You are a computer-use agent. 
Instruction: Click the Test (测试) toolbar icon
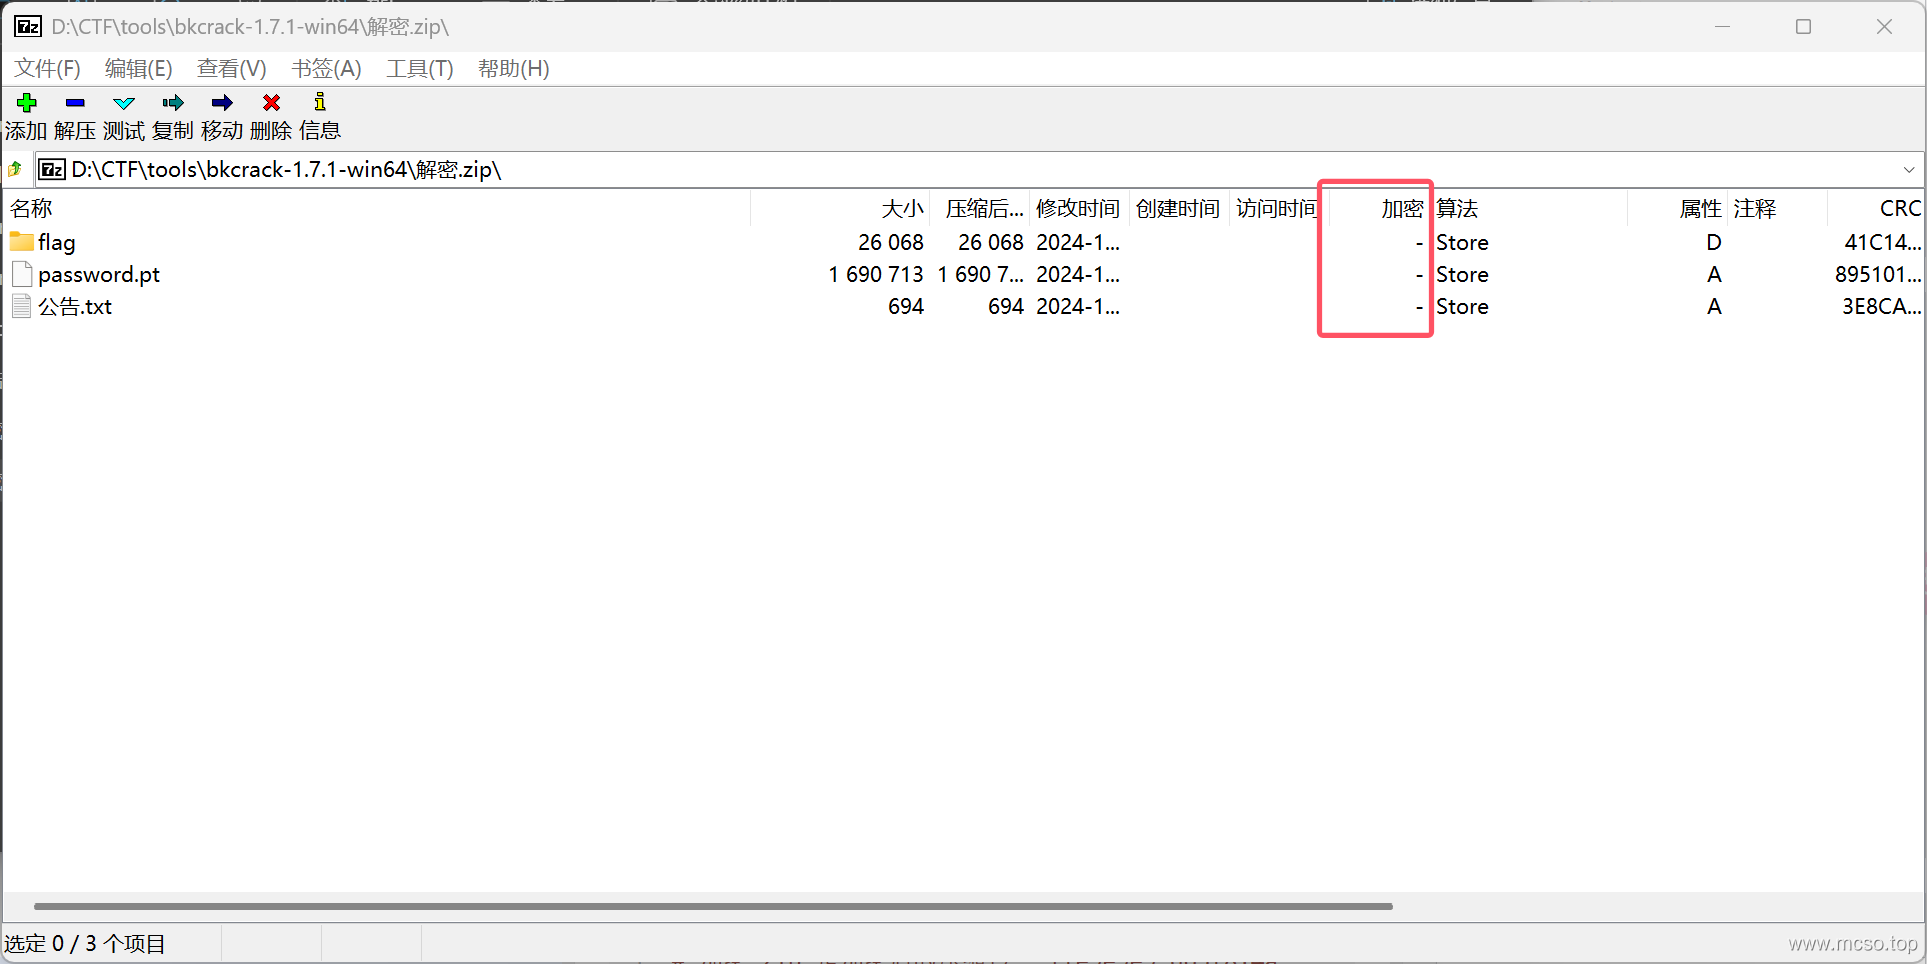(124, 103)
